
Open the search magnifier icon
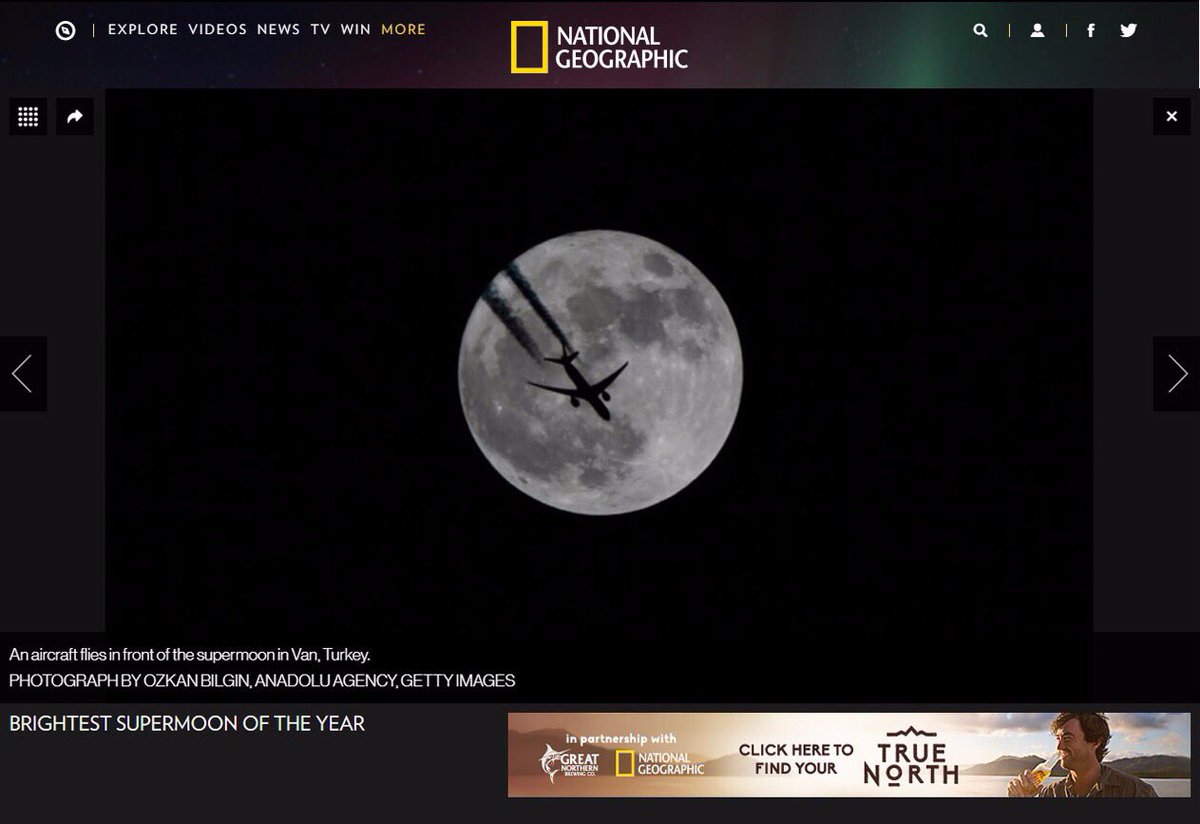click(981, 30)
